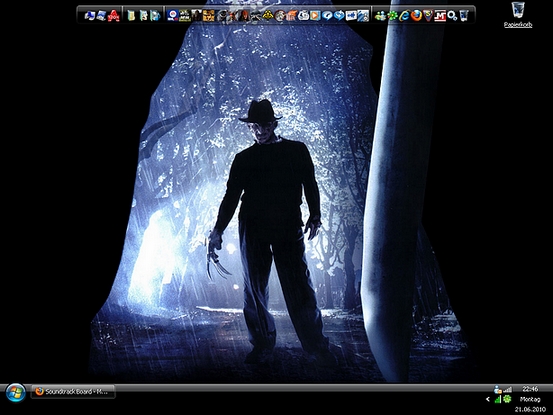This screenshot has height=415, width=553.
Task: Open the first folder icon in the dock
Action: (131, 16)
